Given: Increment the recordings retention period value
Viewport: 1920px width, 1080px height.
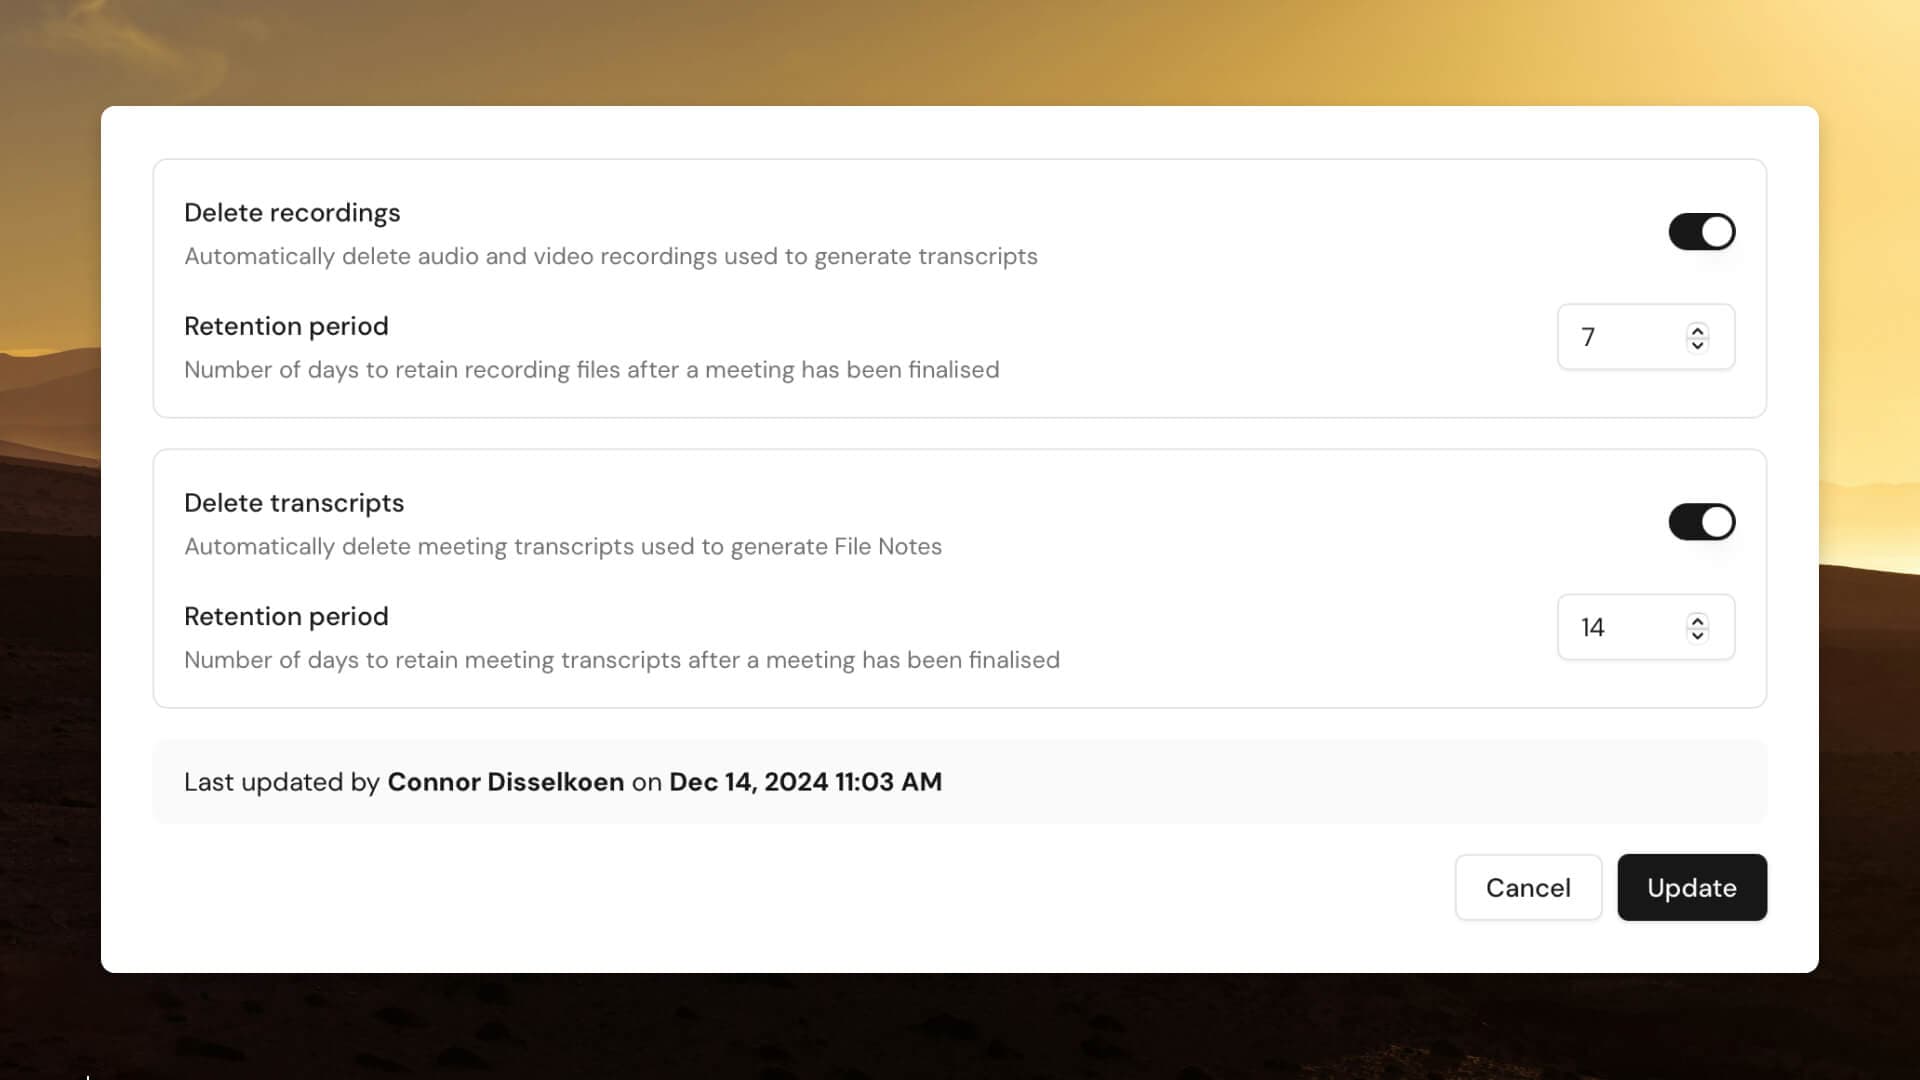Looking at the screenshot, I should click(x=1697, y=331).
